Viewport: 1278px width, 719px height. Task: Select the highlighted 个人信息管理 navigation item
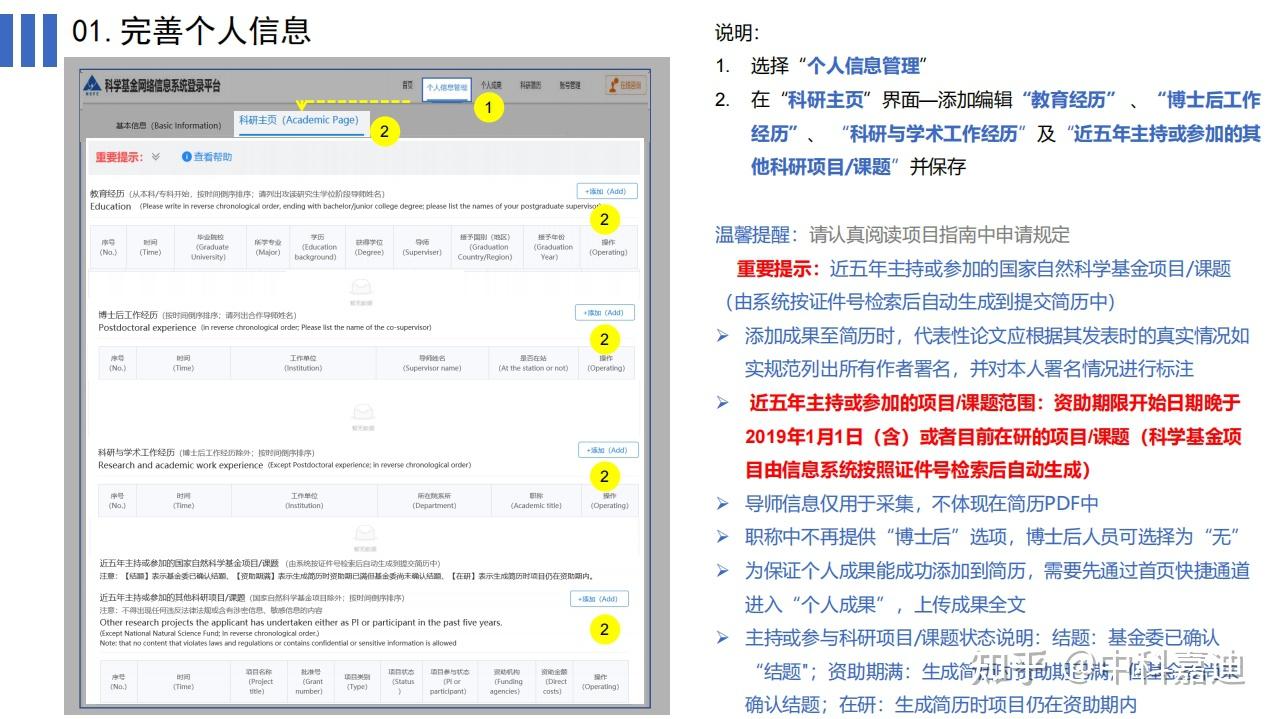pos(446,84)
